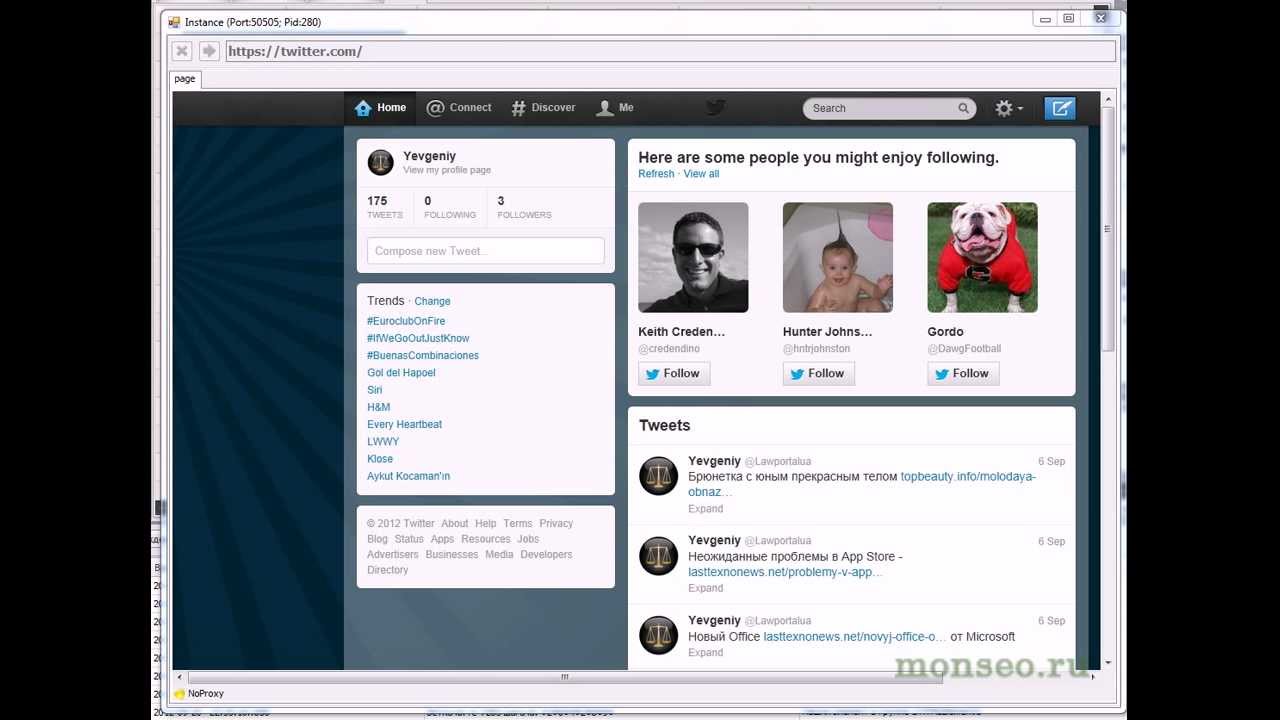The height and width of the screenshot is (720, 1280).
Task: Follow Hunter Johnston
Action: [818, 373]
